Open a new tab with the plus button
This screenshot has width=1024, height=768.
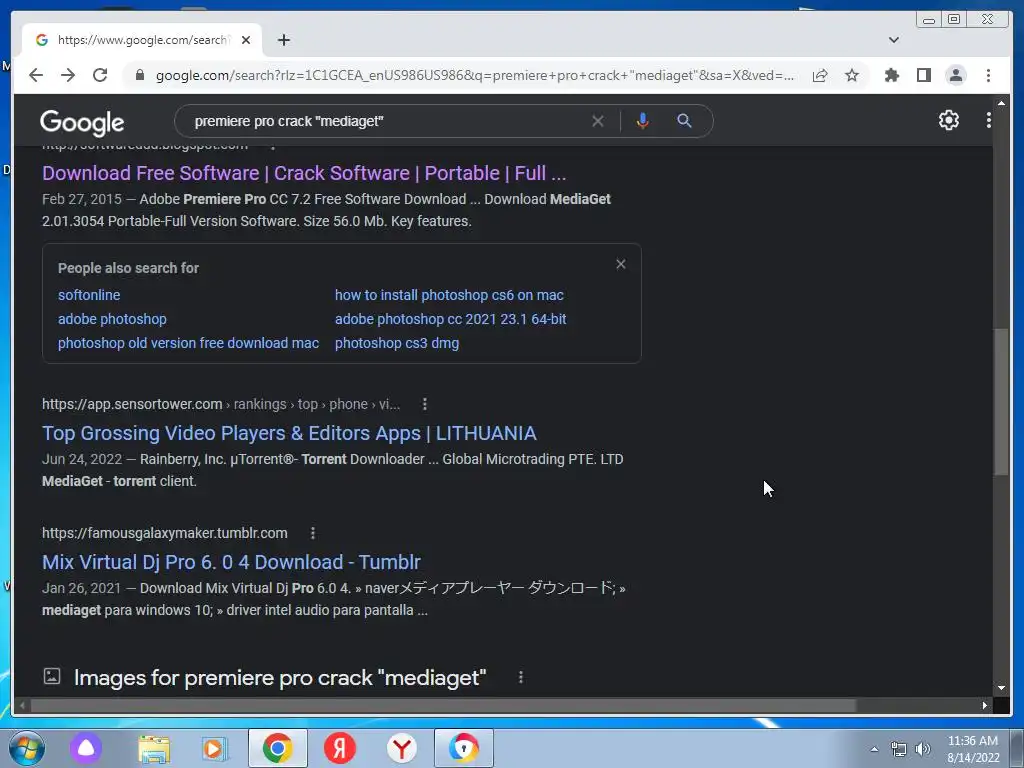pos(283,40)
